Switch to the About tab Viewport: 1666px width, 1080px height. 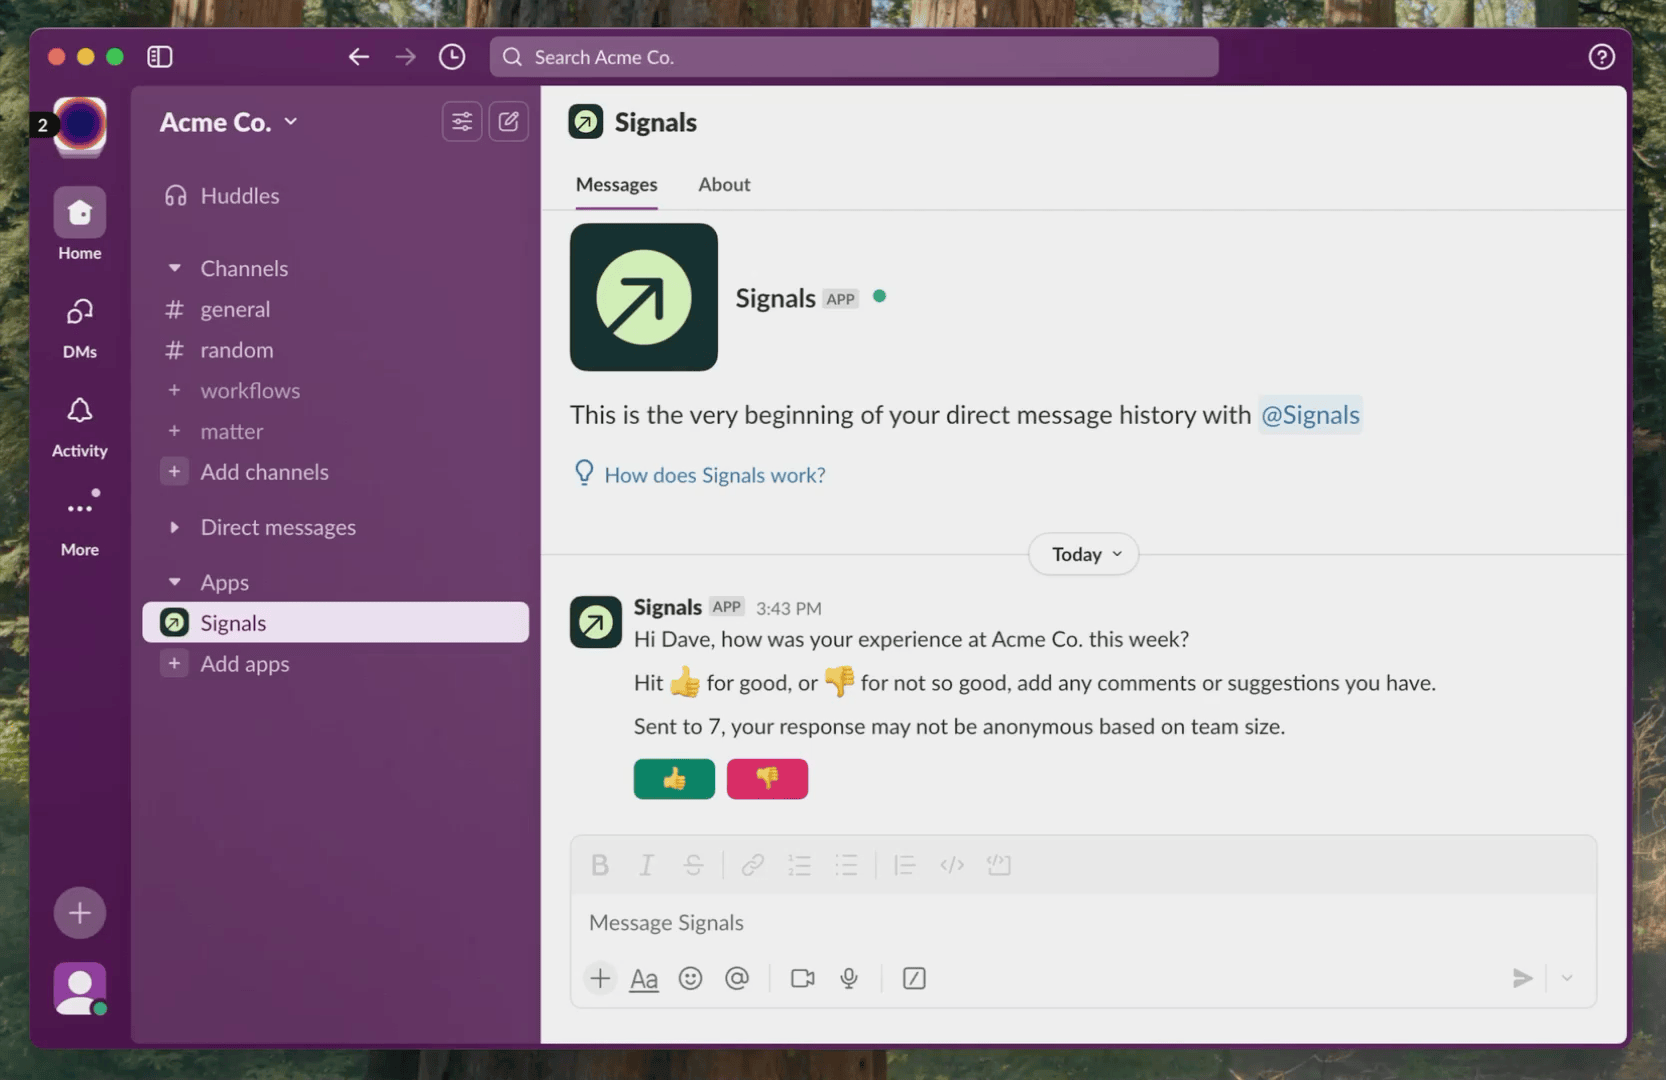click(x=724, y=184)
